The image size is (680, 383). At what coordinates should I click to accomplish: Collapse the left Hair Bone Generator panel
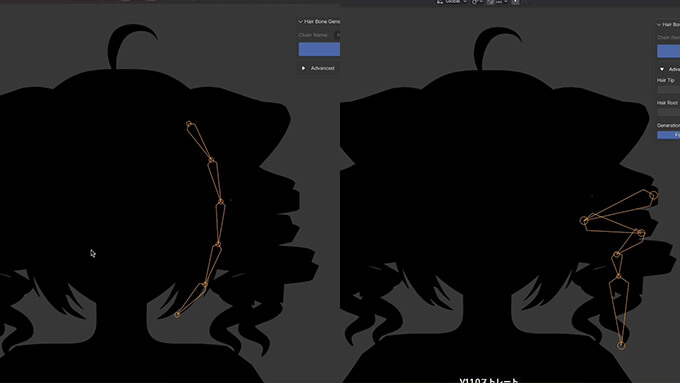[x=319, y=21]
